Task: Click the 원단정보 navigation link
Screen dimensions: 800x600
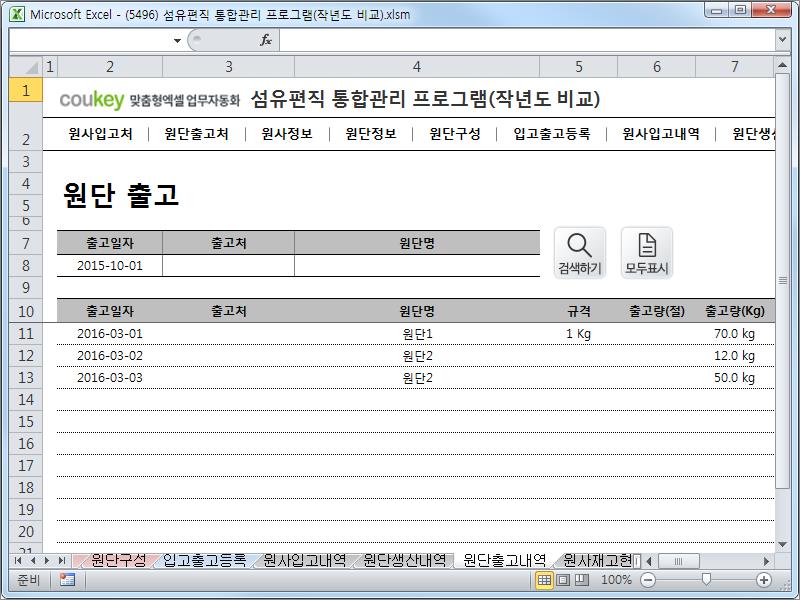Action: click(x=371, y=134)
